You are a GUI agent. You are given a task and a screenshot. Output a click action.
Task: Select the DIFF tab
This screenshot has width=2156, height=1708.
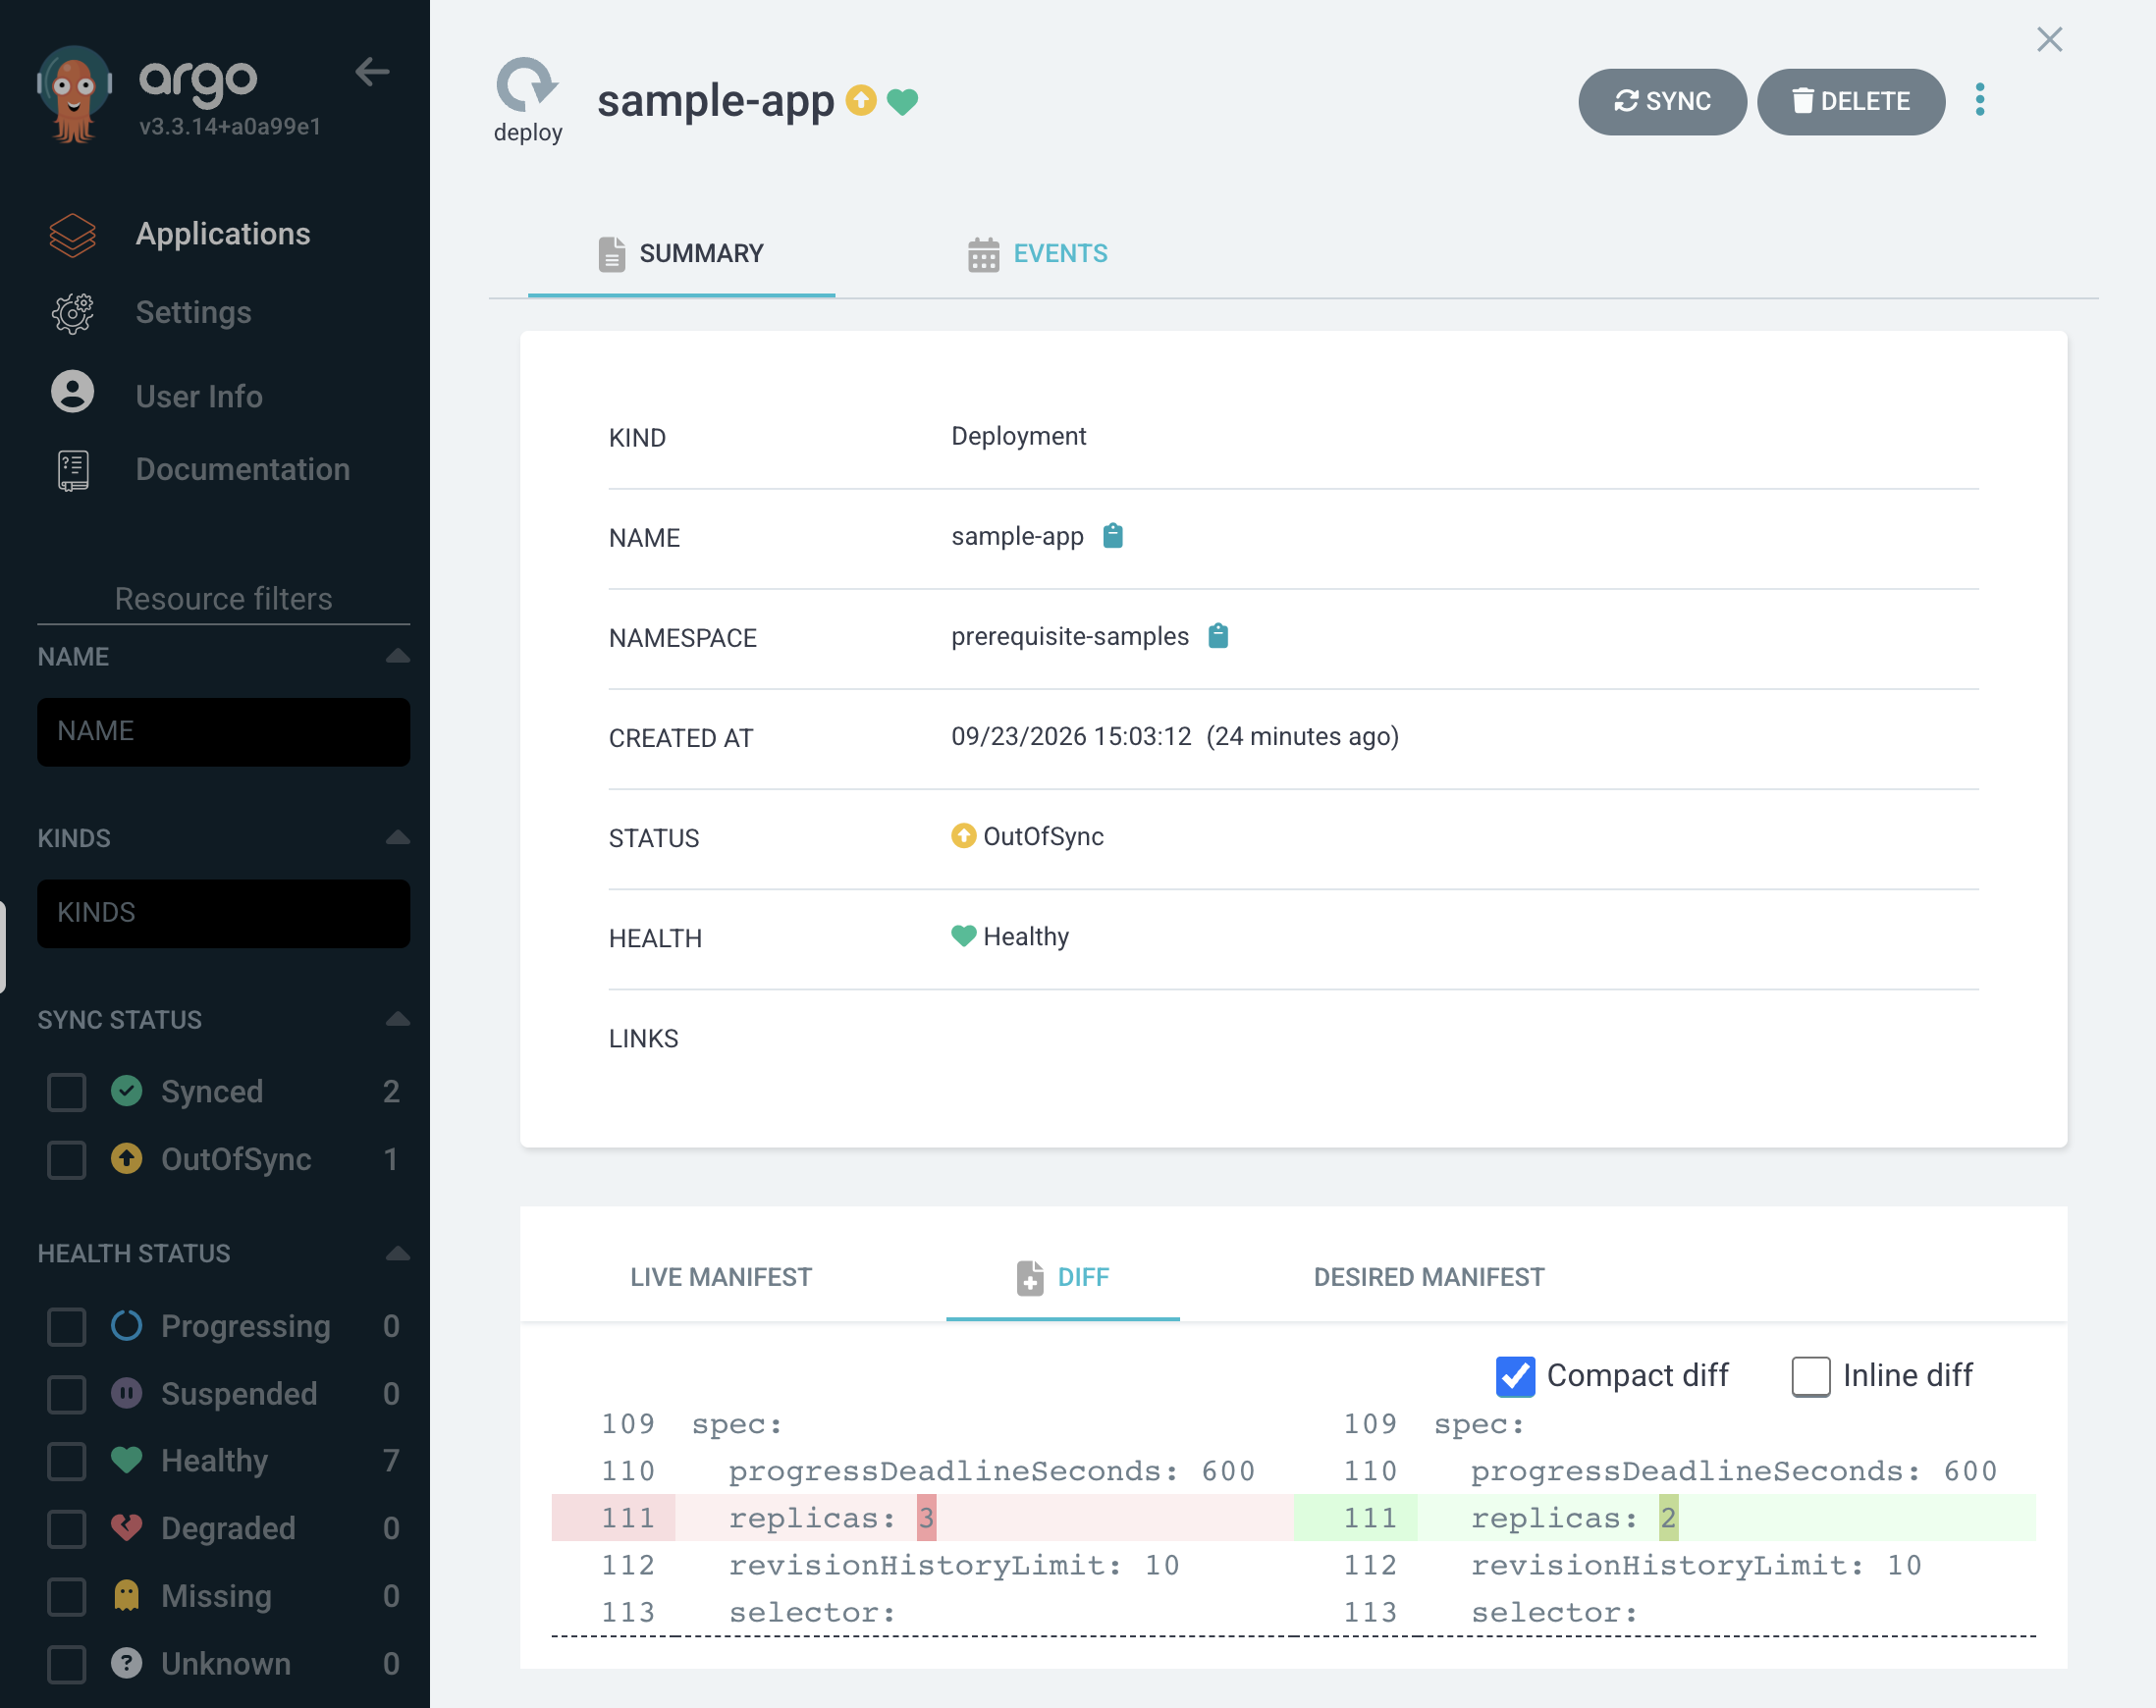point(1062,1277)
